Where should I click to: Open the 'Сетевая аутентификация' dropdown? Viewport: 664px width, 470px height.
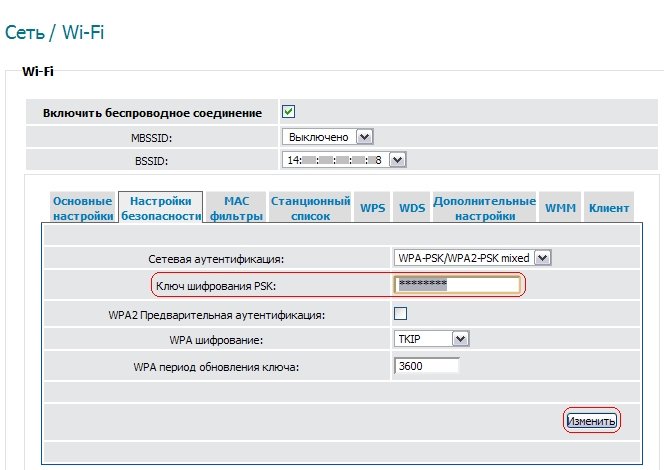pos(473,258)
